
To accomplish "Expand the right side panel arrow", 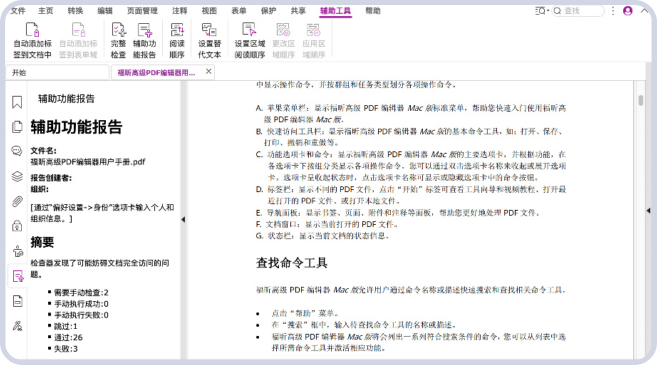I will point(648,211).
